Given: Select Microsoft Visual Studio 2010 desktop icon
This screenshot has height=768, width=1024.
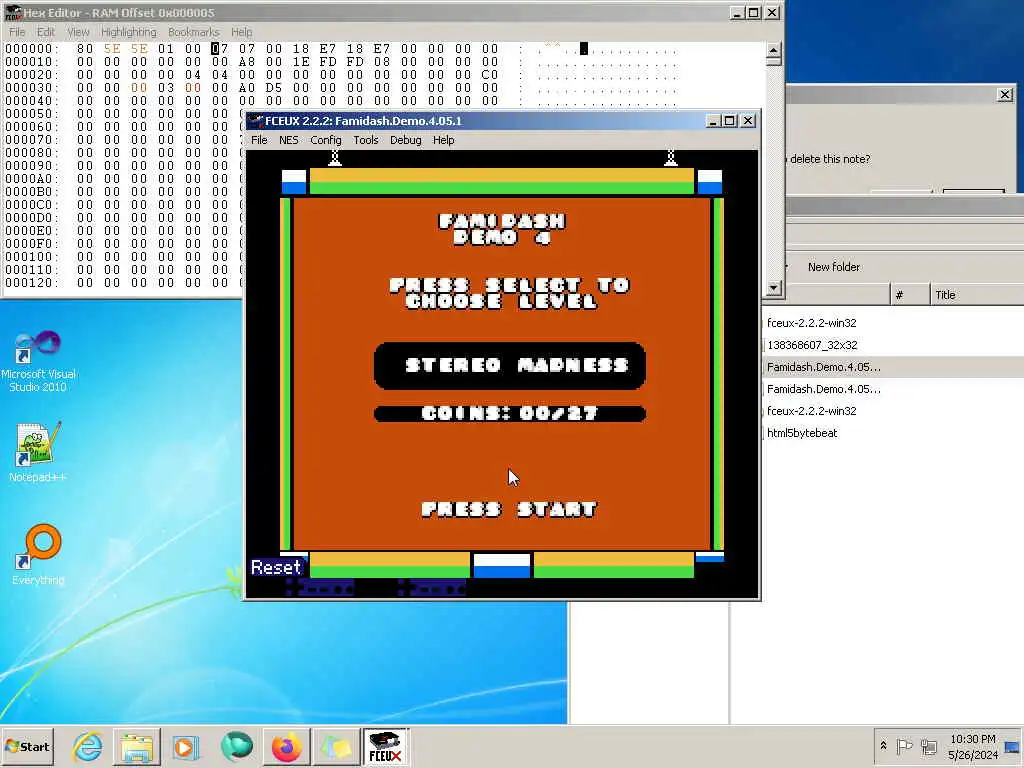Looking at the screenshot, I should pos(38,360).
